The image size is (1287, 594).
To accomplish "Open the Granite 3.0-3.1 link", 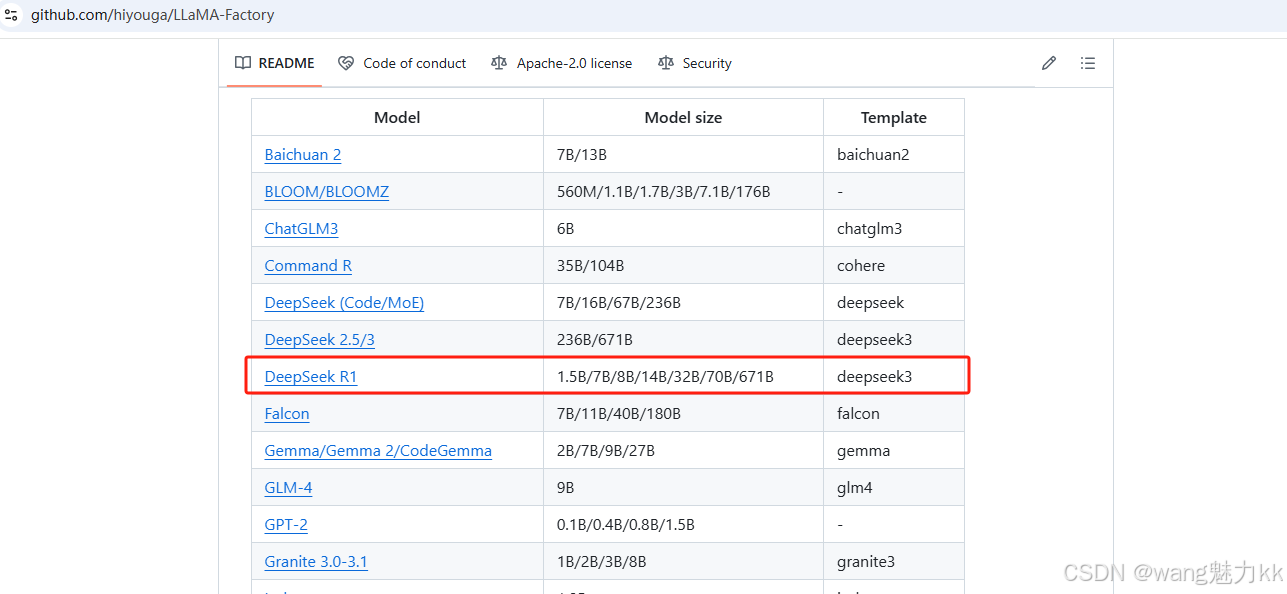I will (x=316, y=562).
